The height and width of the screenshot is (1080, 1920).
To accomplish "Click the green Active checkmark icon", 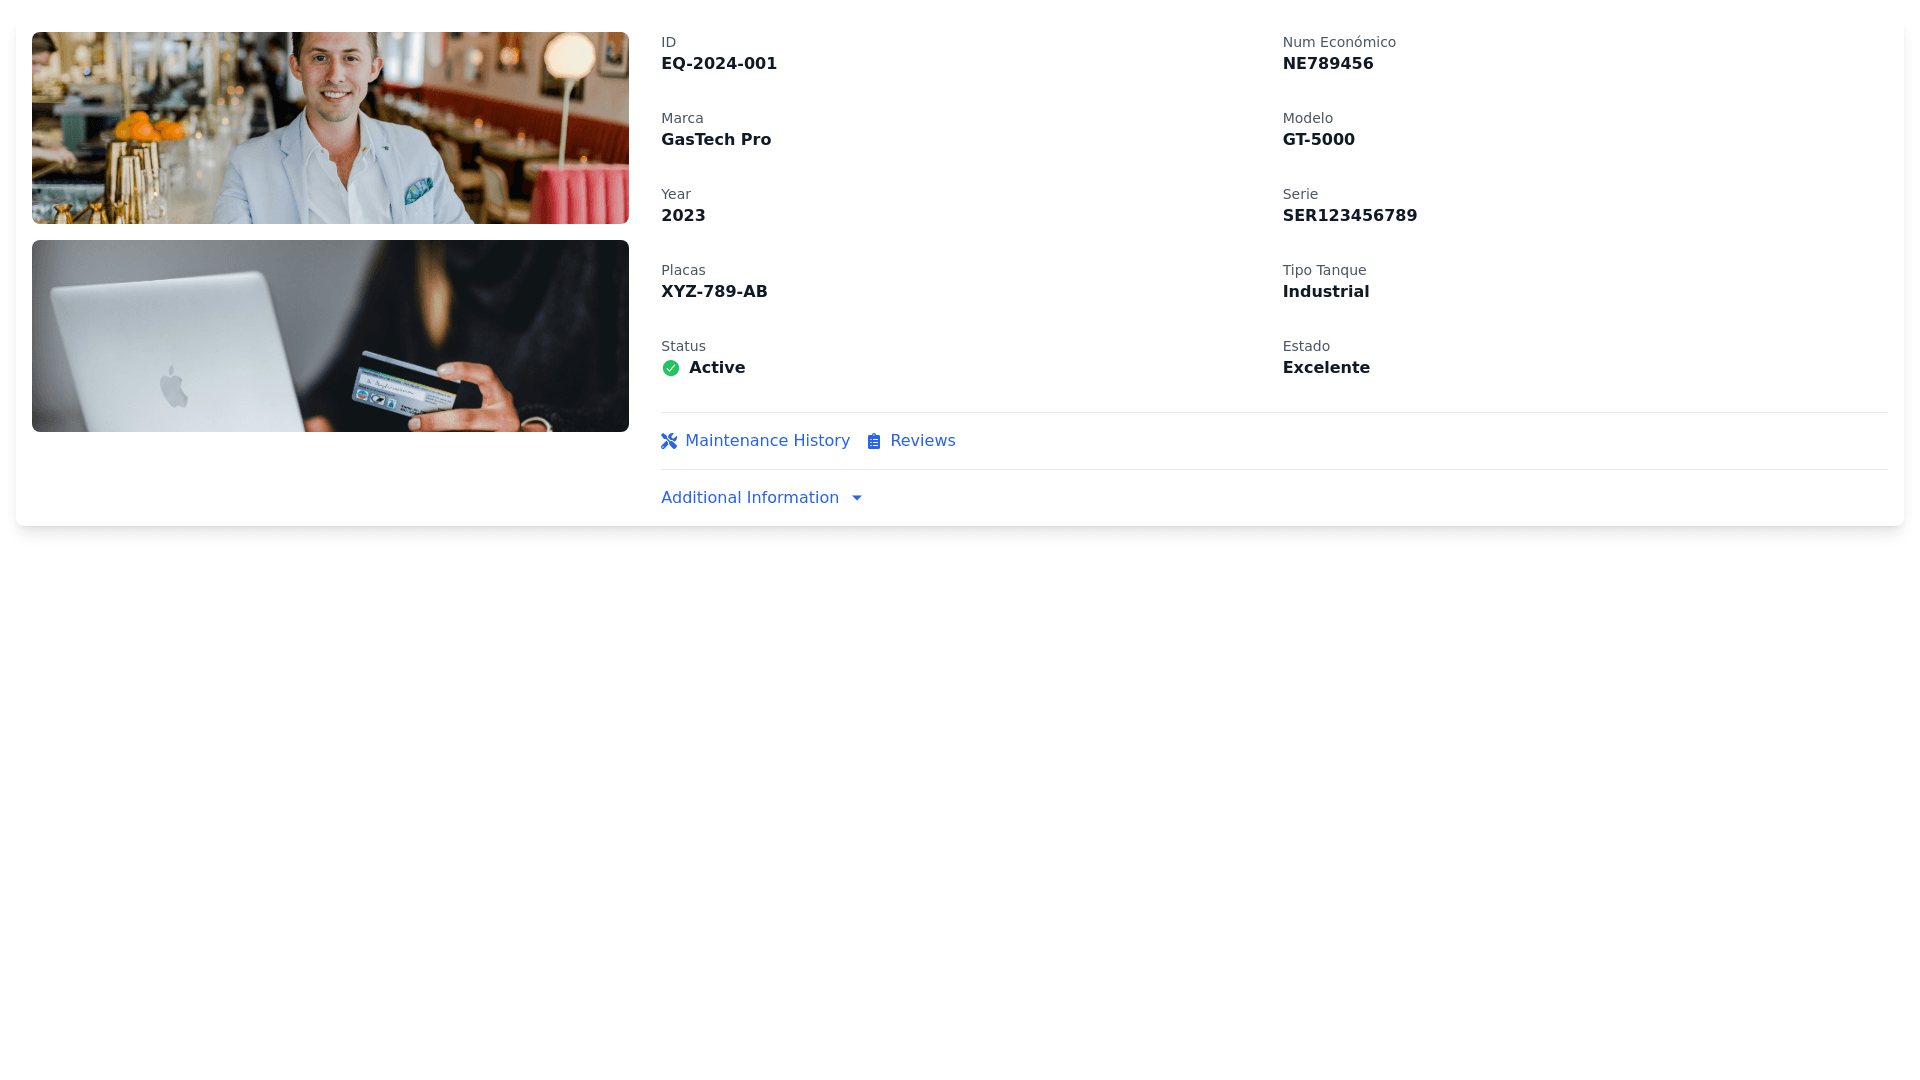I will click(671, 368).
